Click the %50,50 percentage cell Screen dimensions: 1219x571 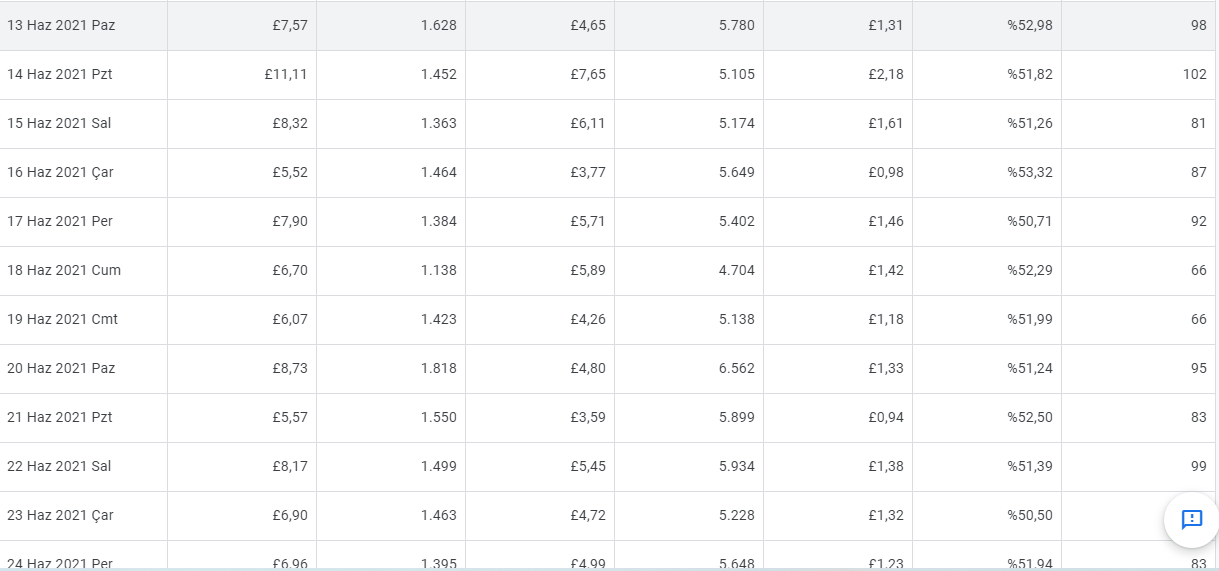[x=987, y=516]
